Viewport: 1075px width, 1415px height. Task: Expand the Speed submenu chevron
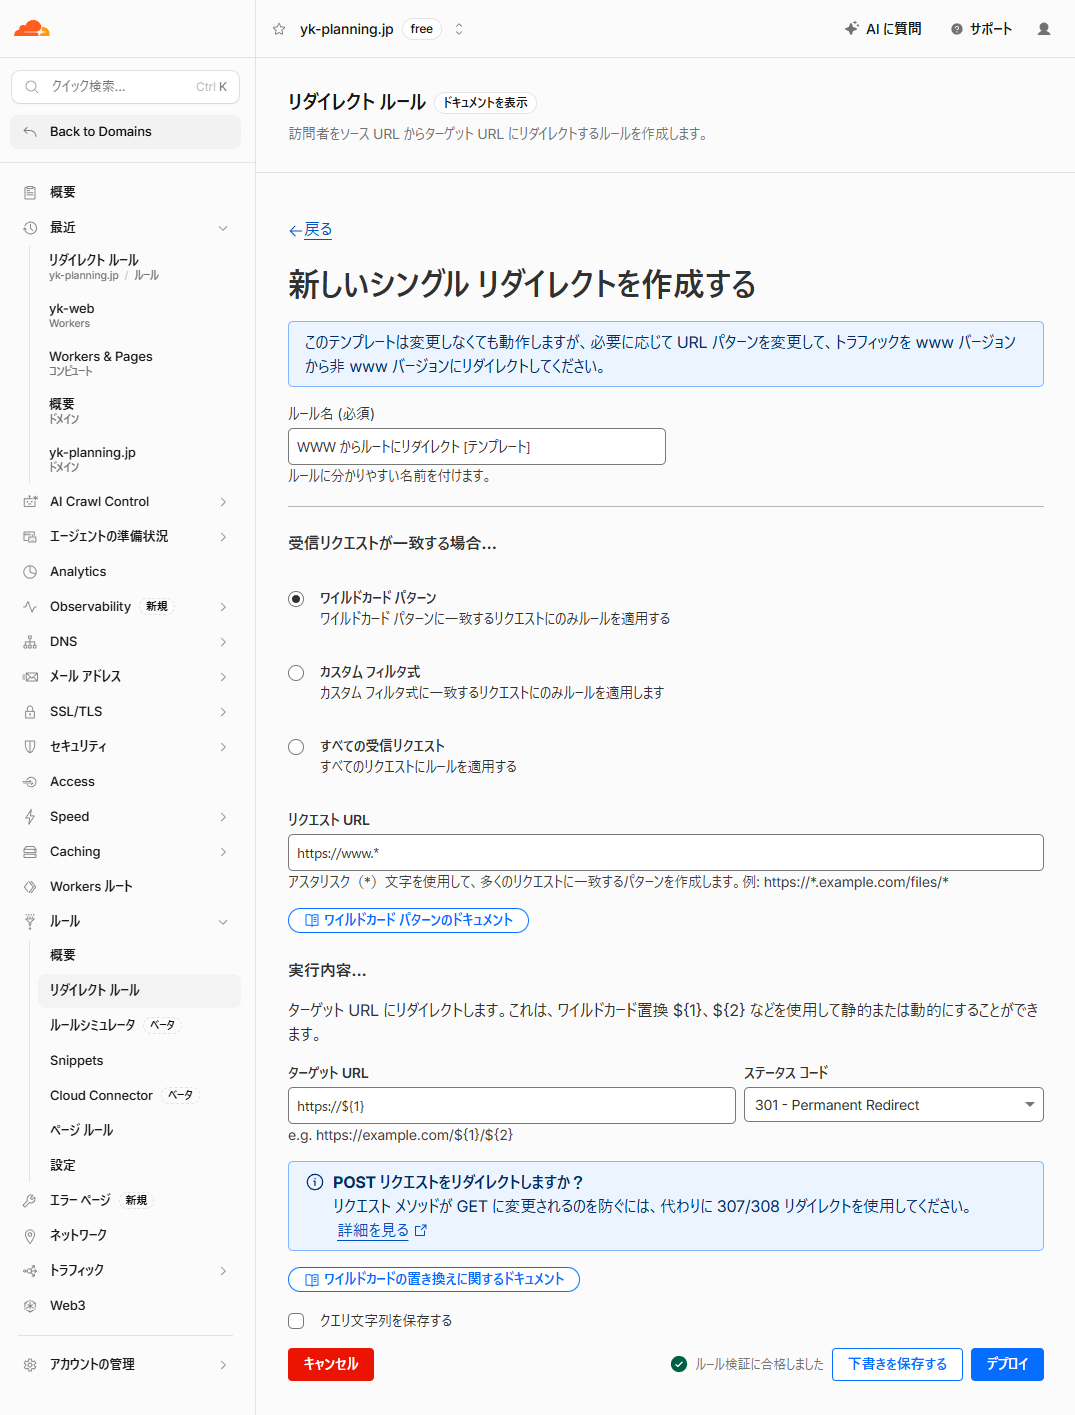point(223,817)
